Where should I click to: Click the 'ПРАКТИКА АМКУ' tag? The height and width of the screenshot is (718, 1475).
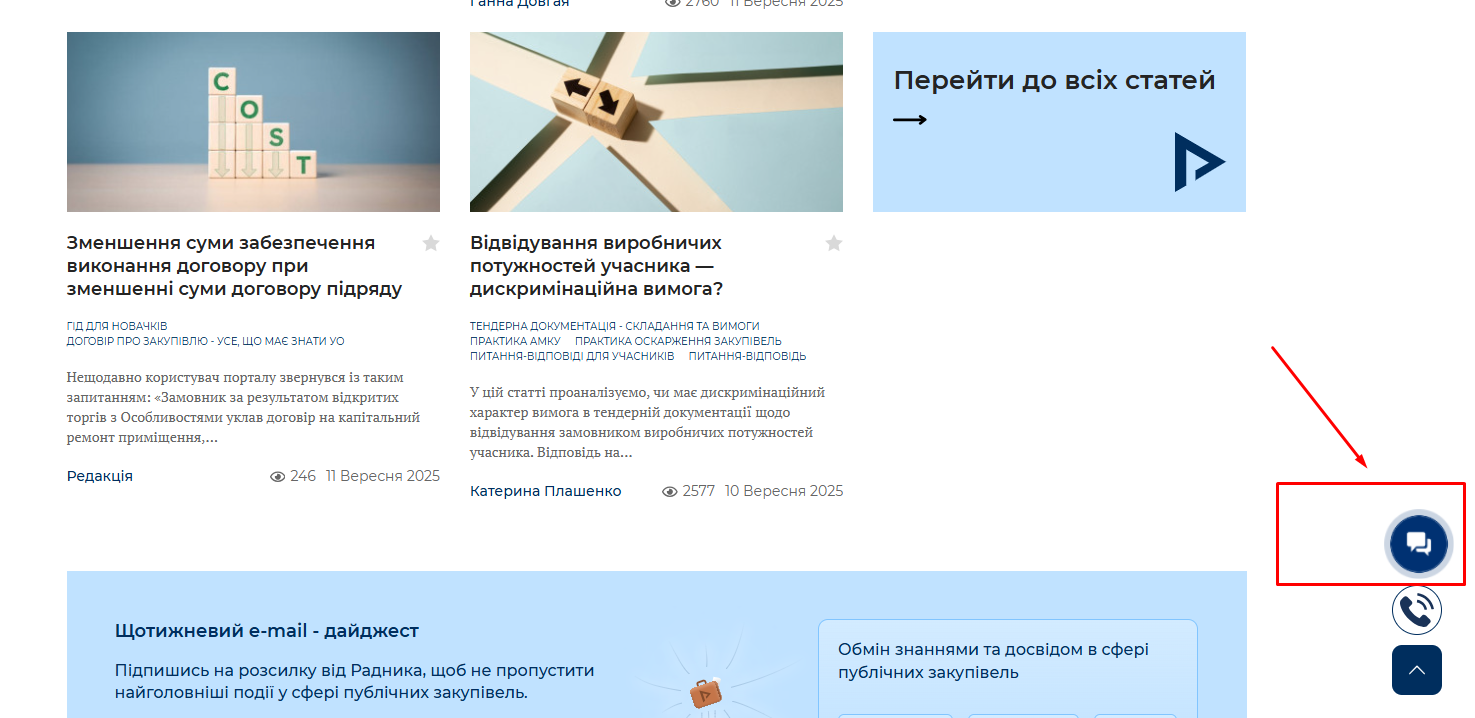pyautogui.click(x=515, y=341)
